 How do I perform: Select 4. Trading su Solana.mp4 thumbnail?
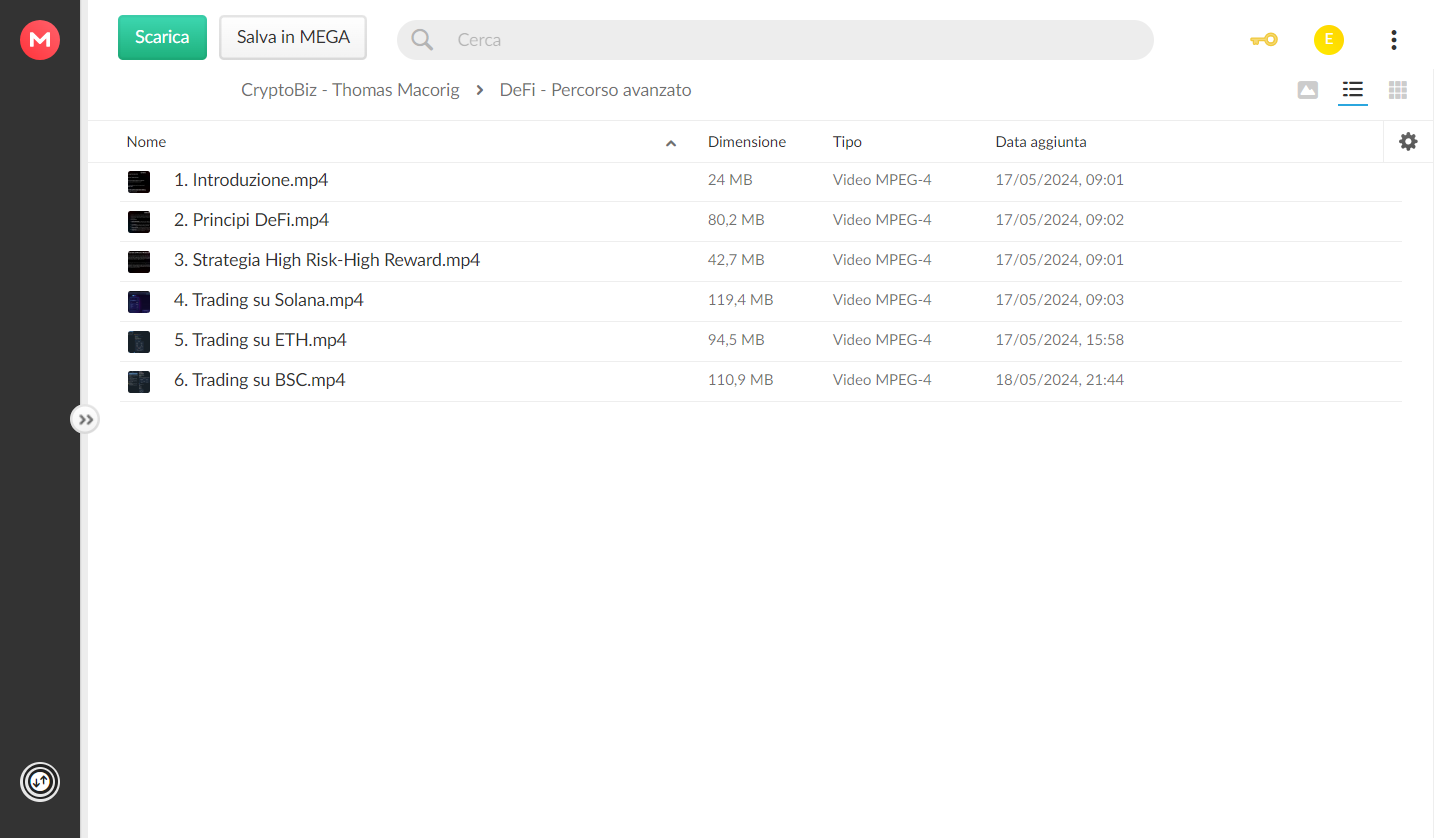point(139,301)
